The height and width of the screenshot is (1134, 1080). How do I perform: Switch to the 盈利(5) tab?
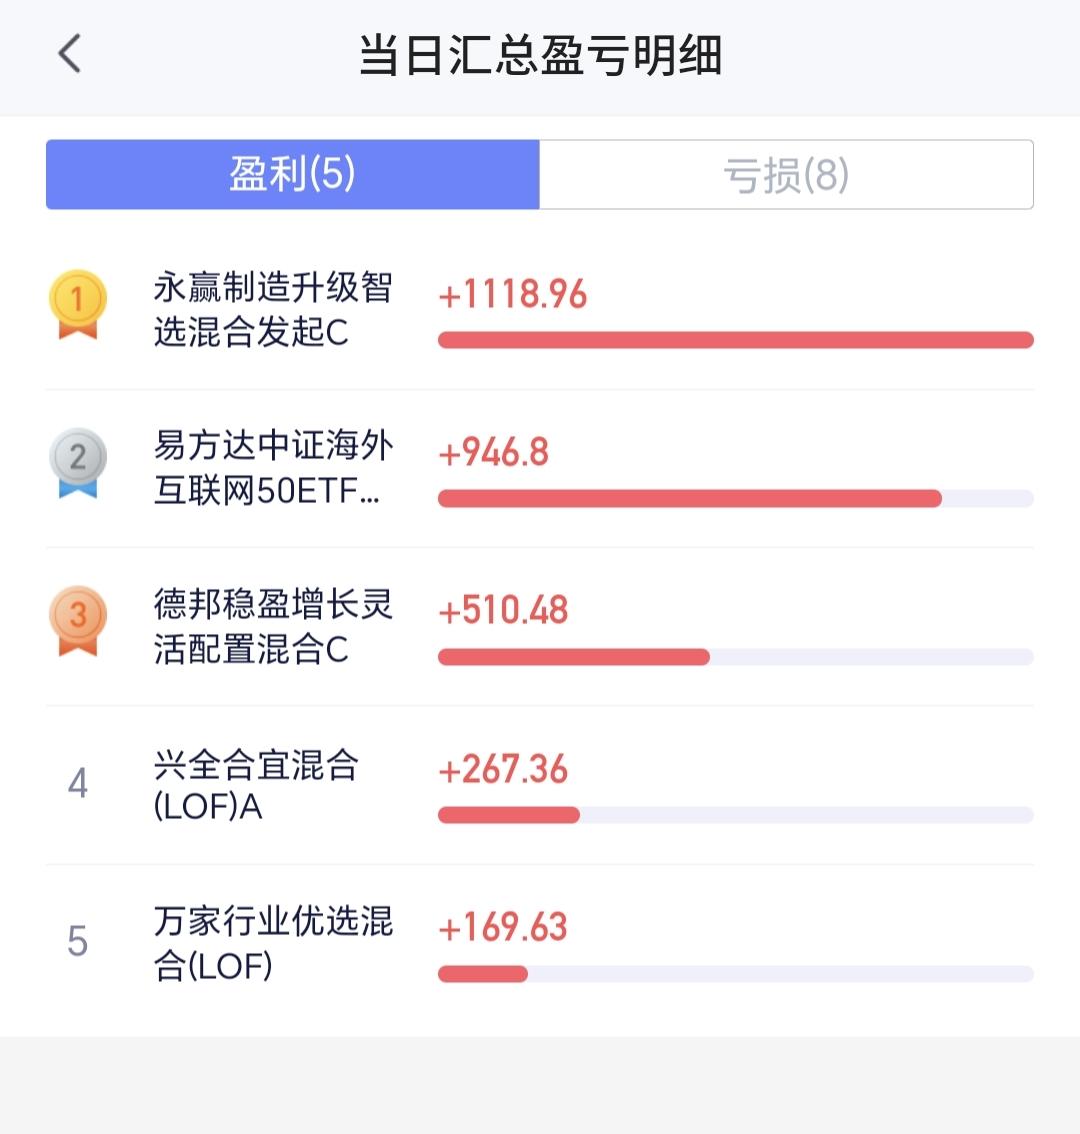coord(292,174)
